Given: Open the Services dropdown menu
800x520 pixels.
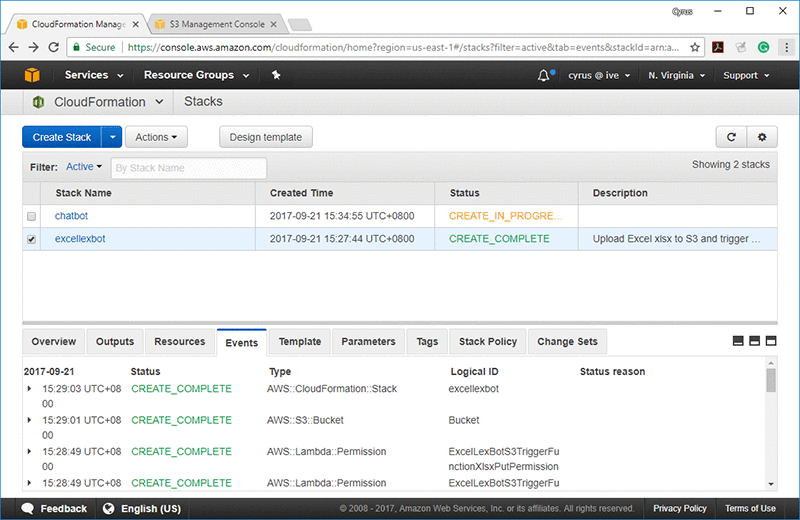Looking at the screenshot, I should point(94,75).
